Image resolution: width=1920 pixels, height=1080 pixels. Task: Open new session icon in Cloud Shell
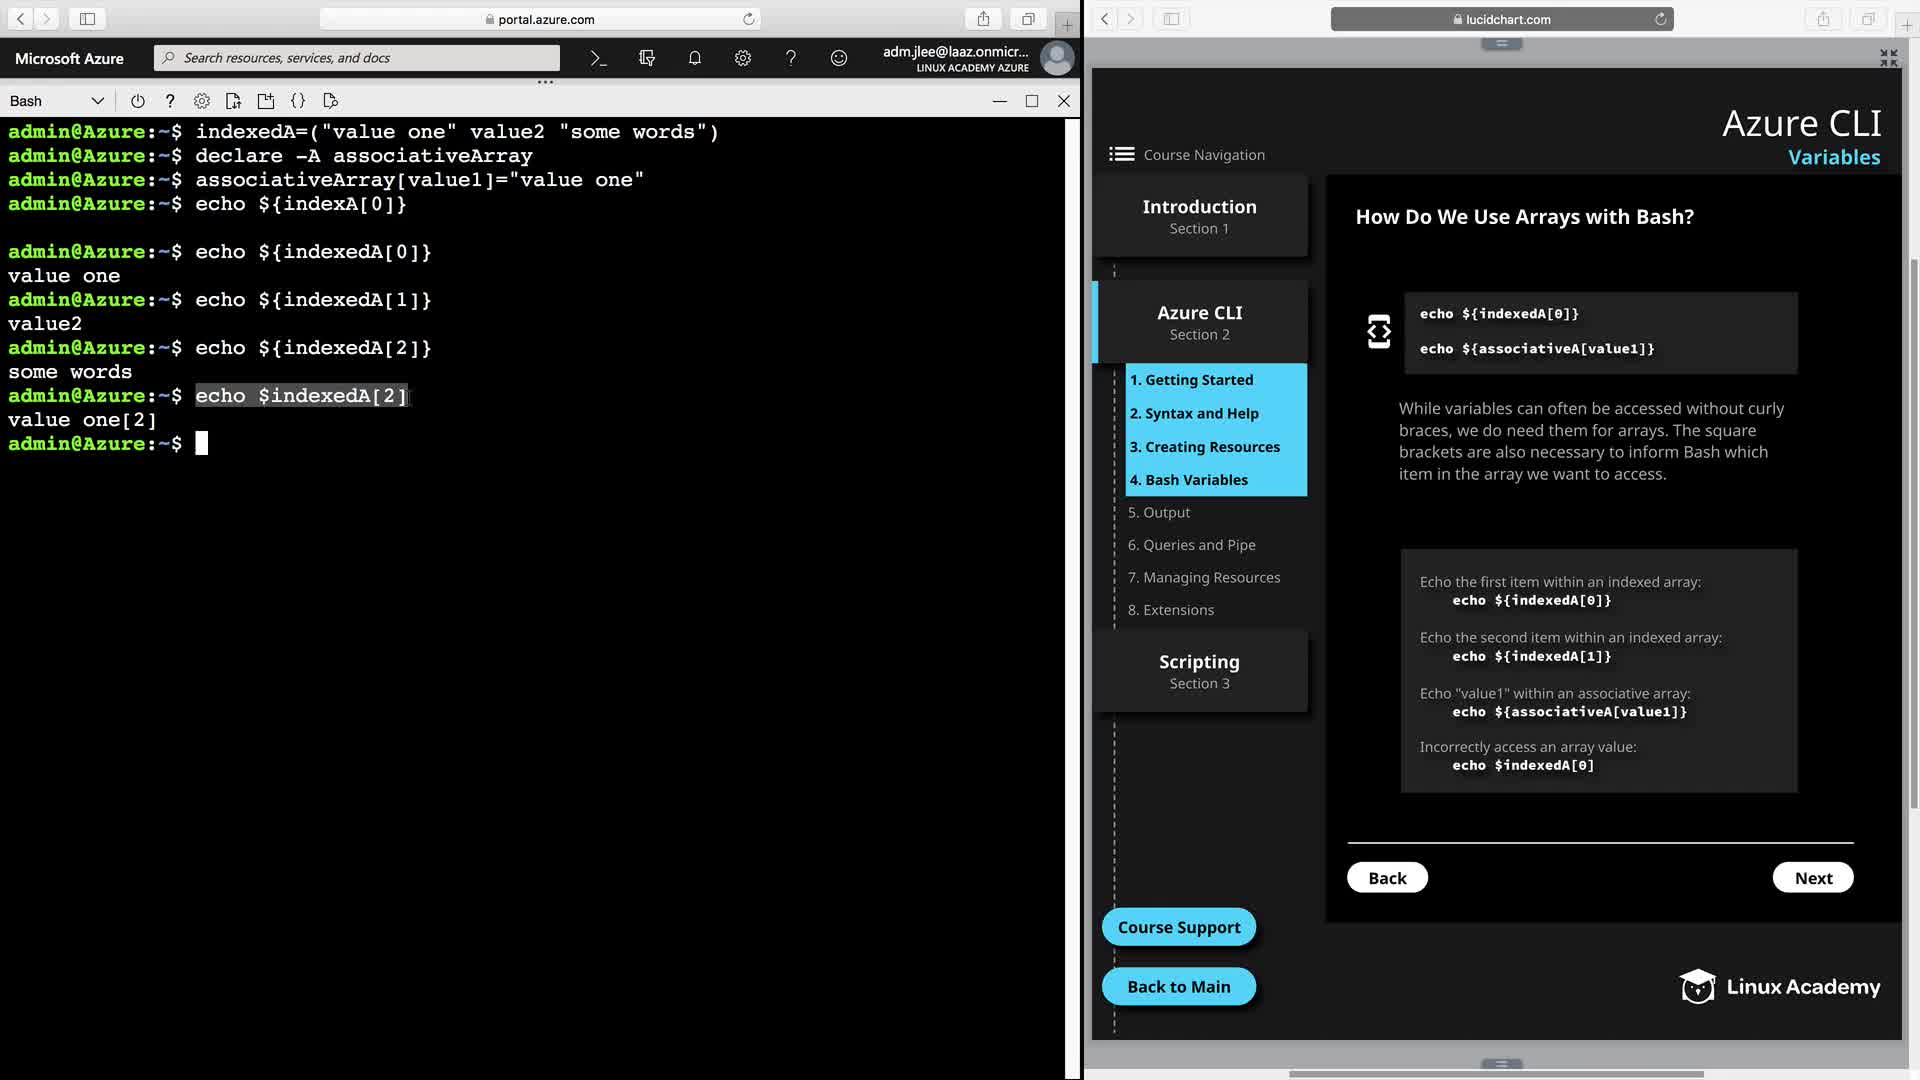click(265, 101)
